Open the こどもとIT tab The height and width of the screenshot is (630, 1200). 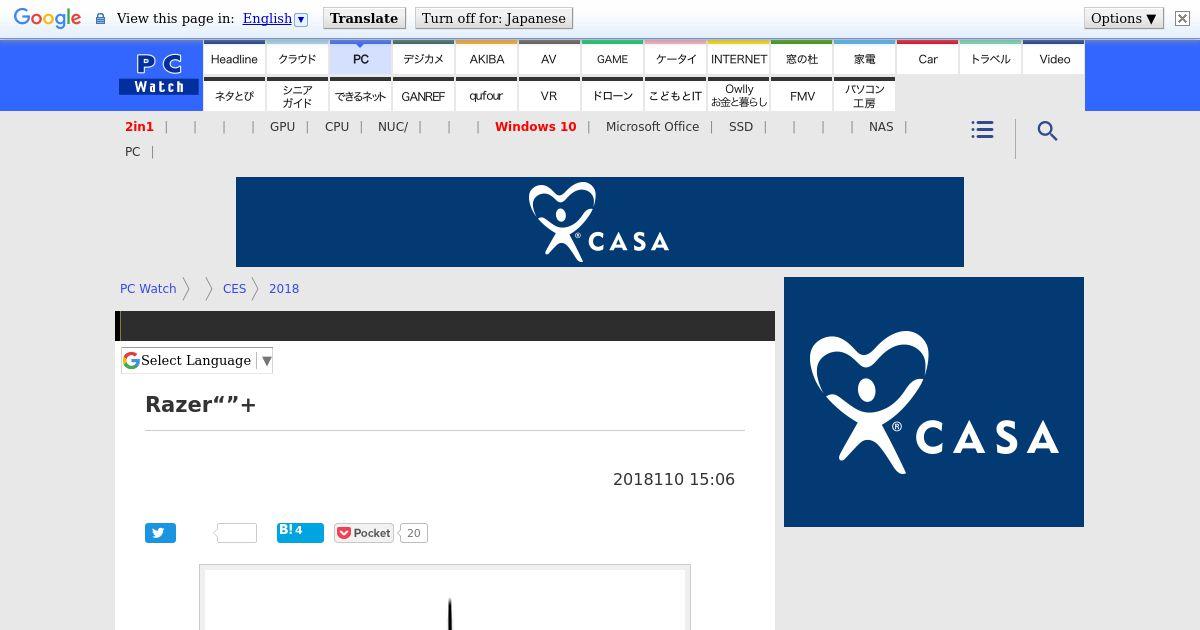click(x=675, y=95)
